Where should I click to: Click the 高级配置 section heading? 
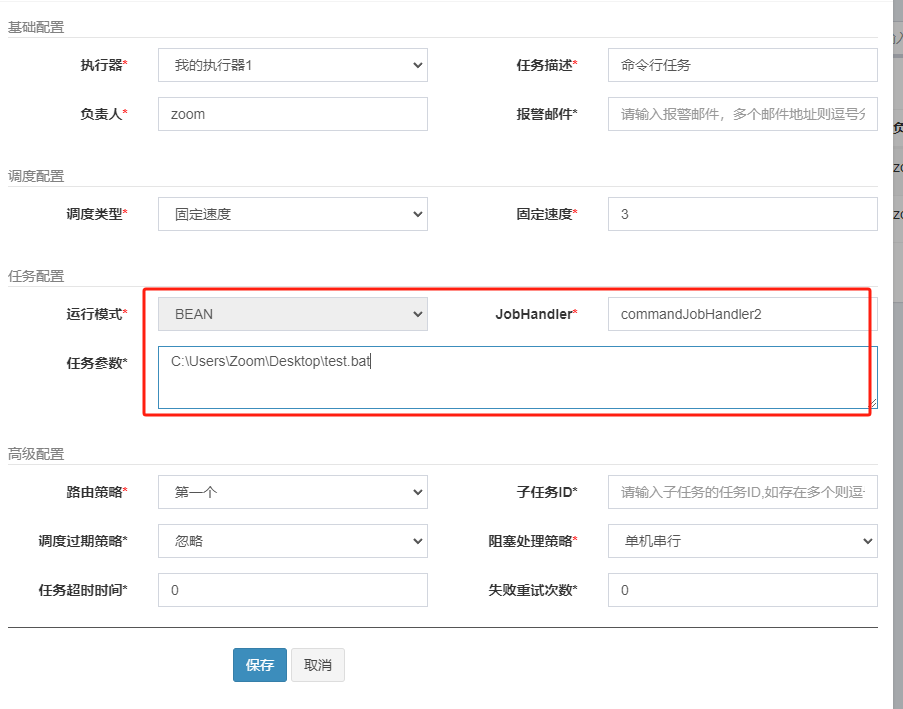(x=36, y=454)
